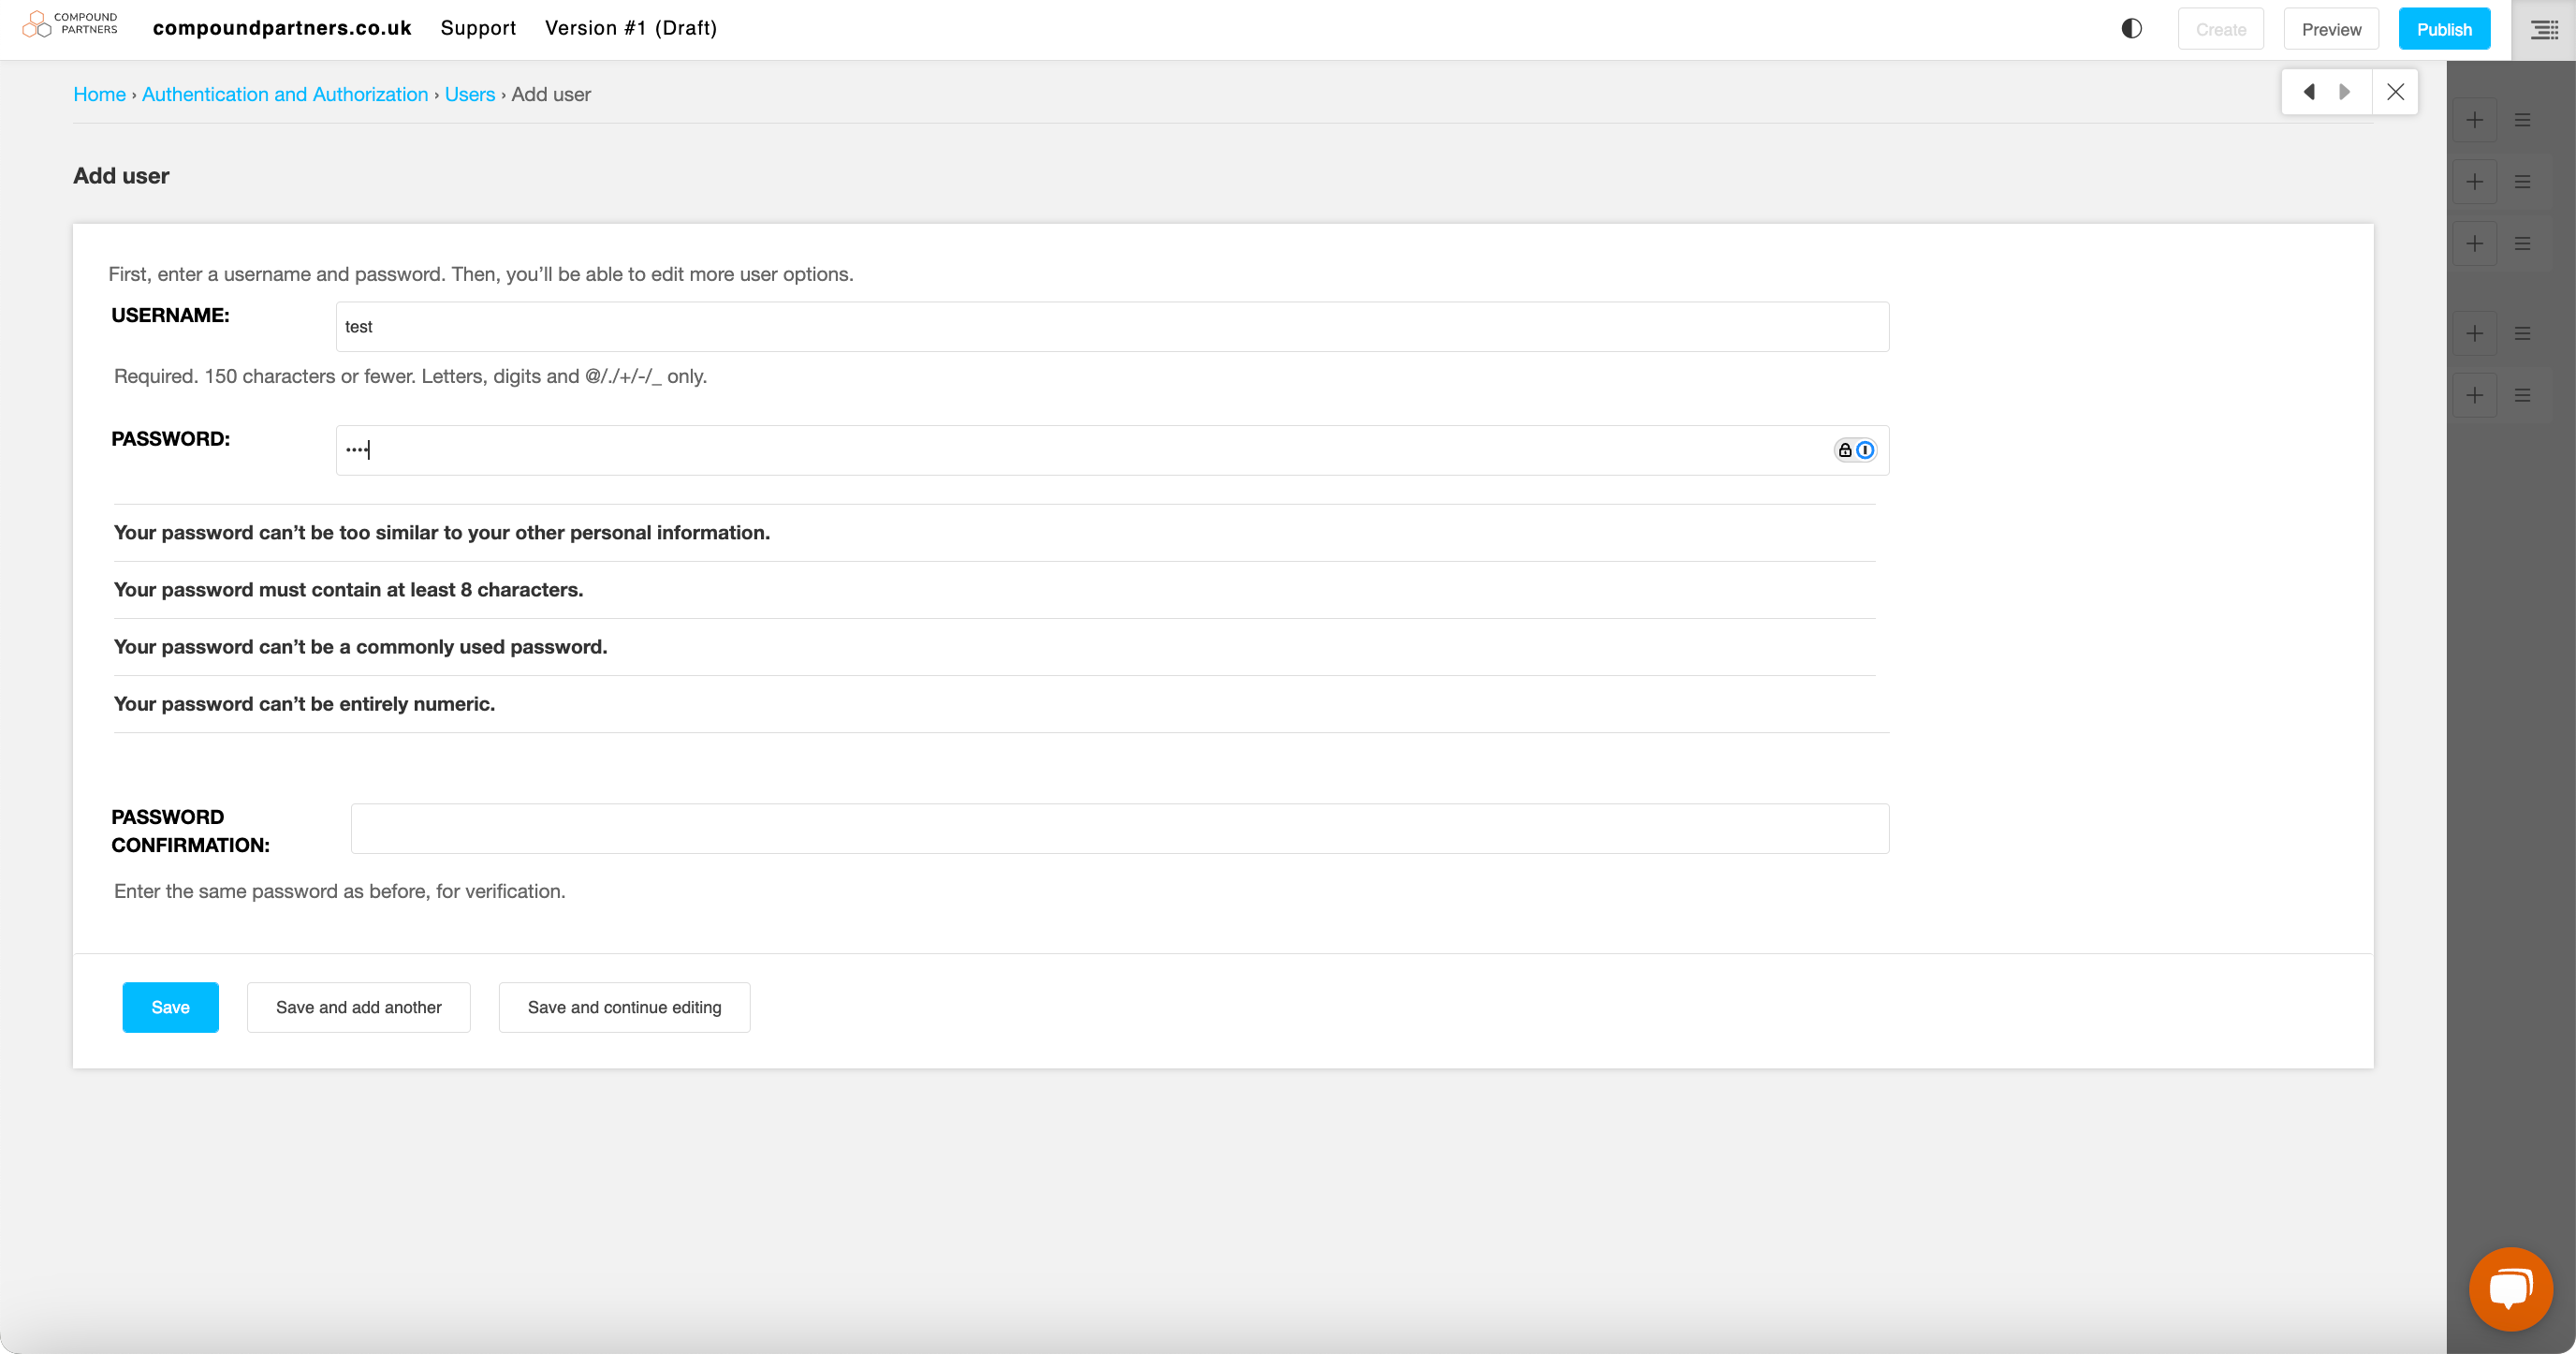The width and height of the screenshot is (2576, 1354).
Task: Click Save and add another
Action: pyautogui.click(x=358, y=1007)
